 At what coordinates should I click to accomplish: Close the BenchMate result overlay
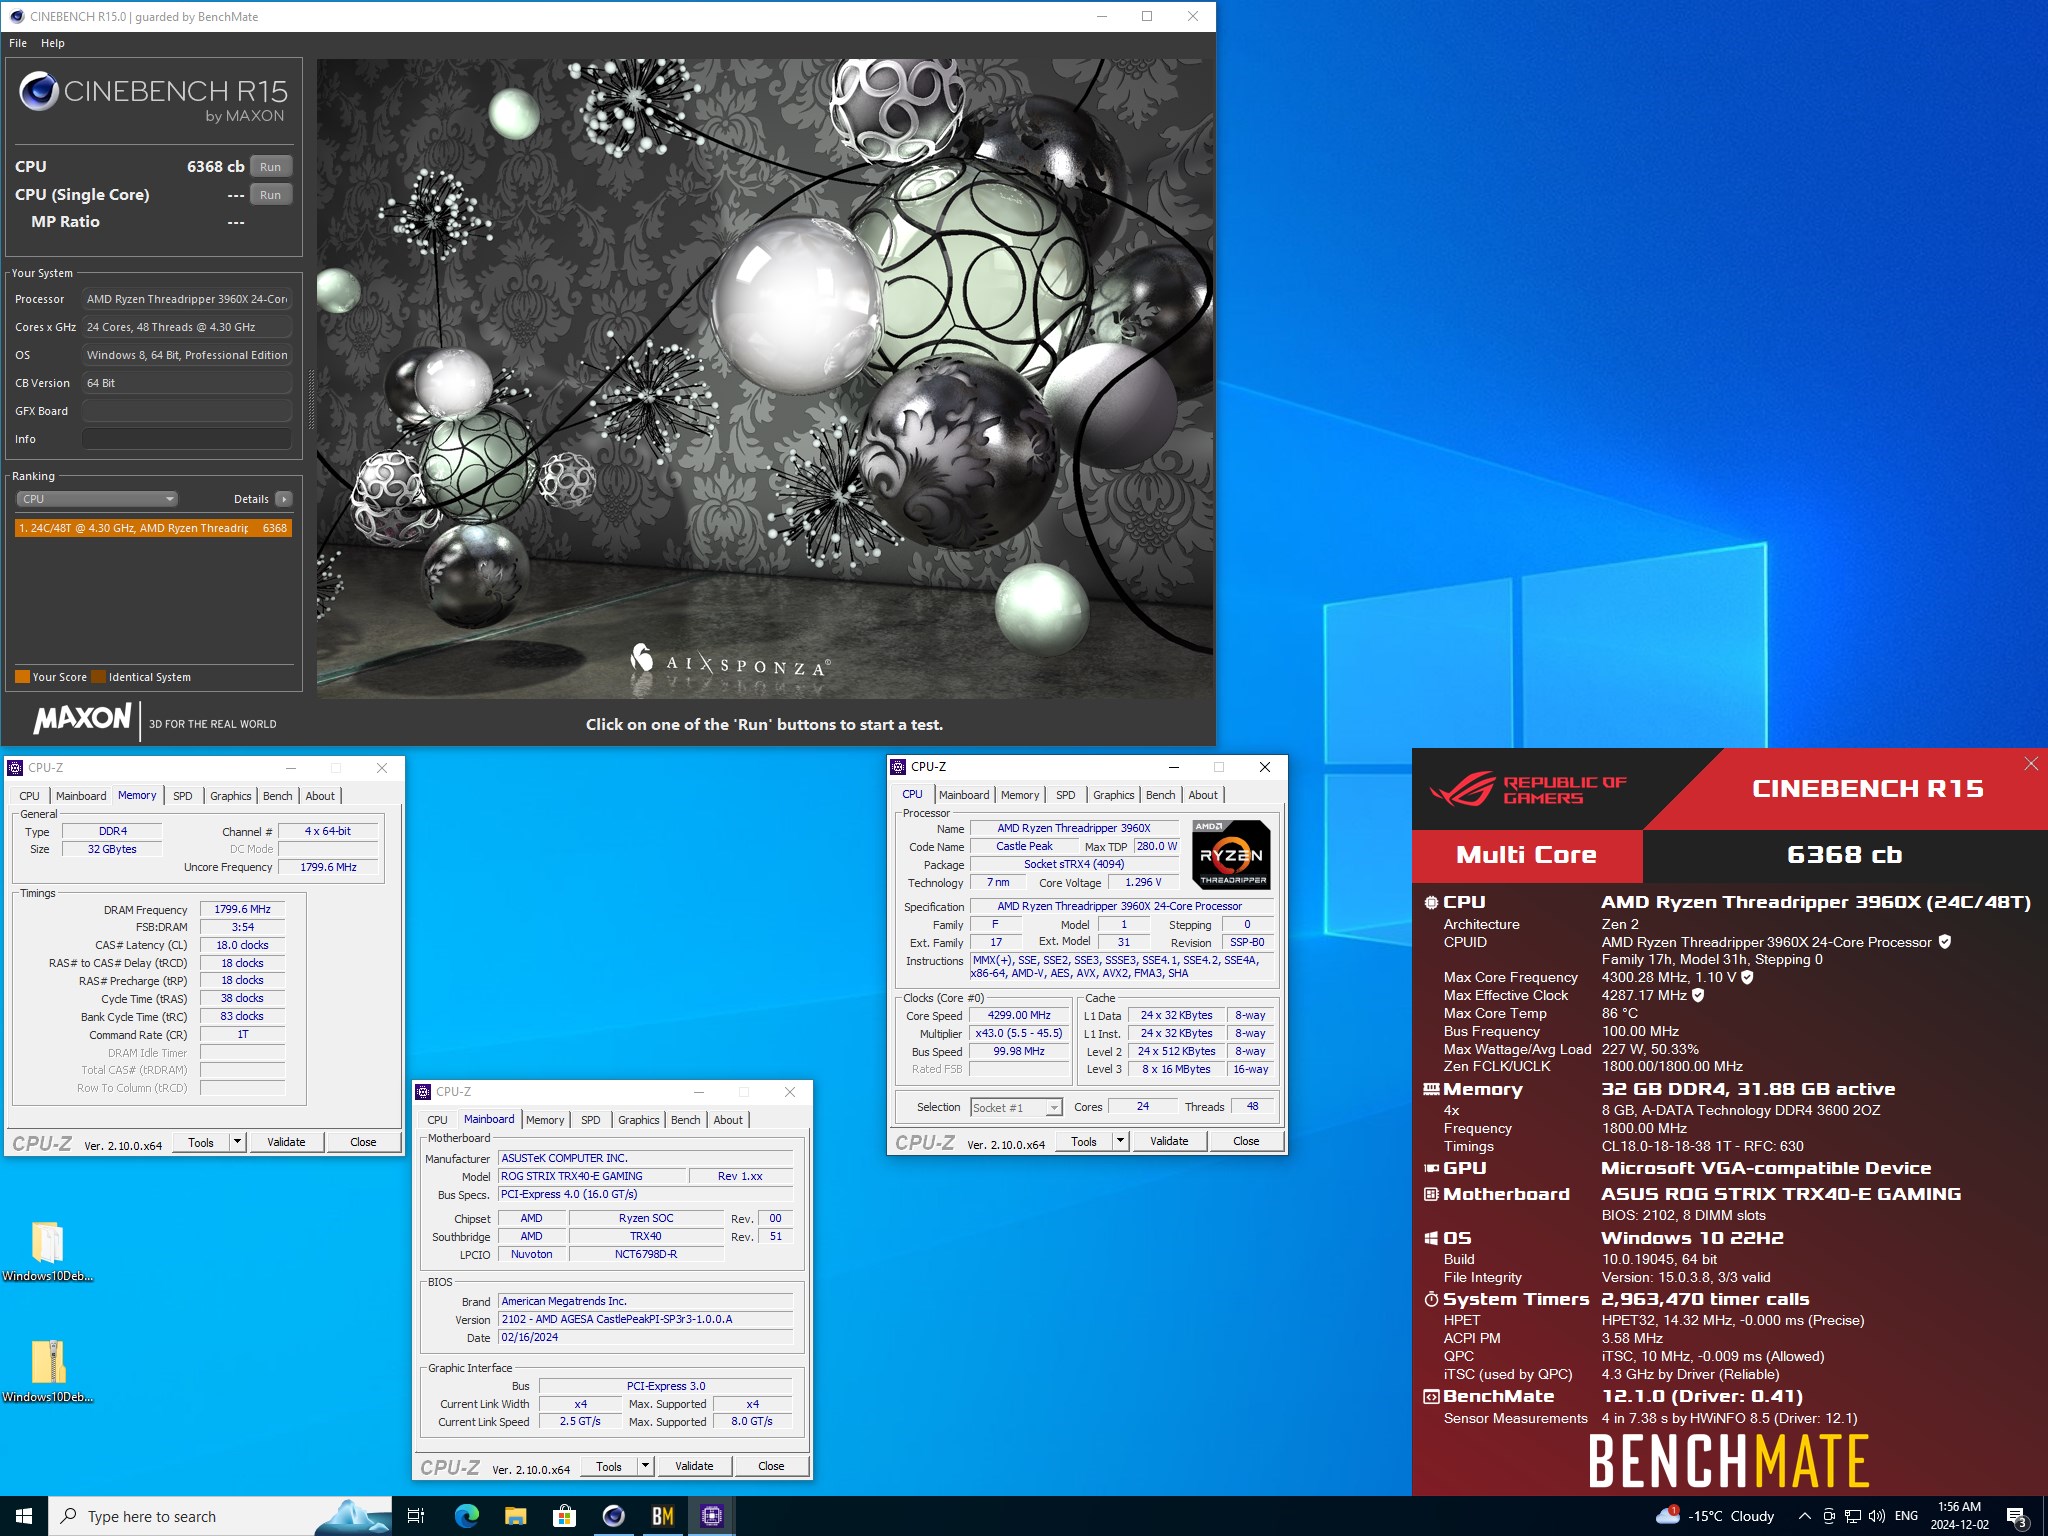(x=2031, y=764)
